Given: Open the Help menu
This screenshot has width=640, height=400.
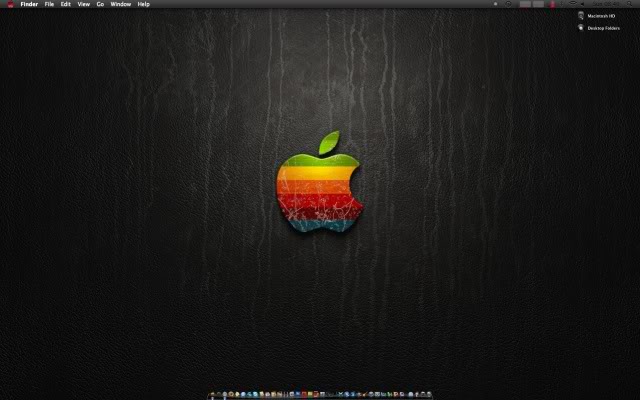Looking at the screenshot, I should click(144, 4).
